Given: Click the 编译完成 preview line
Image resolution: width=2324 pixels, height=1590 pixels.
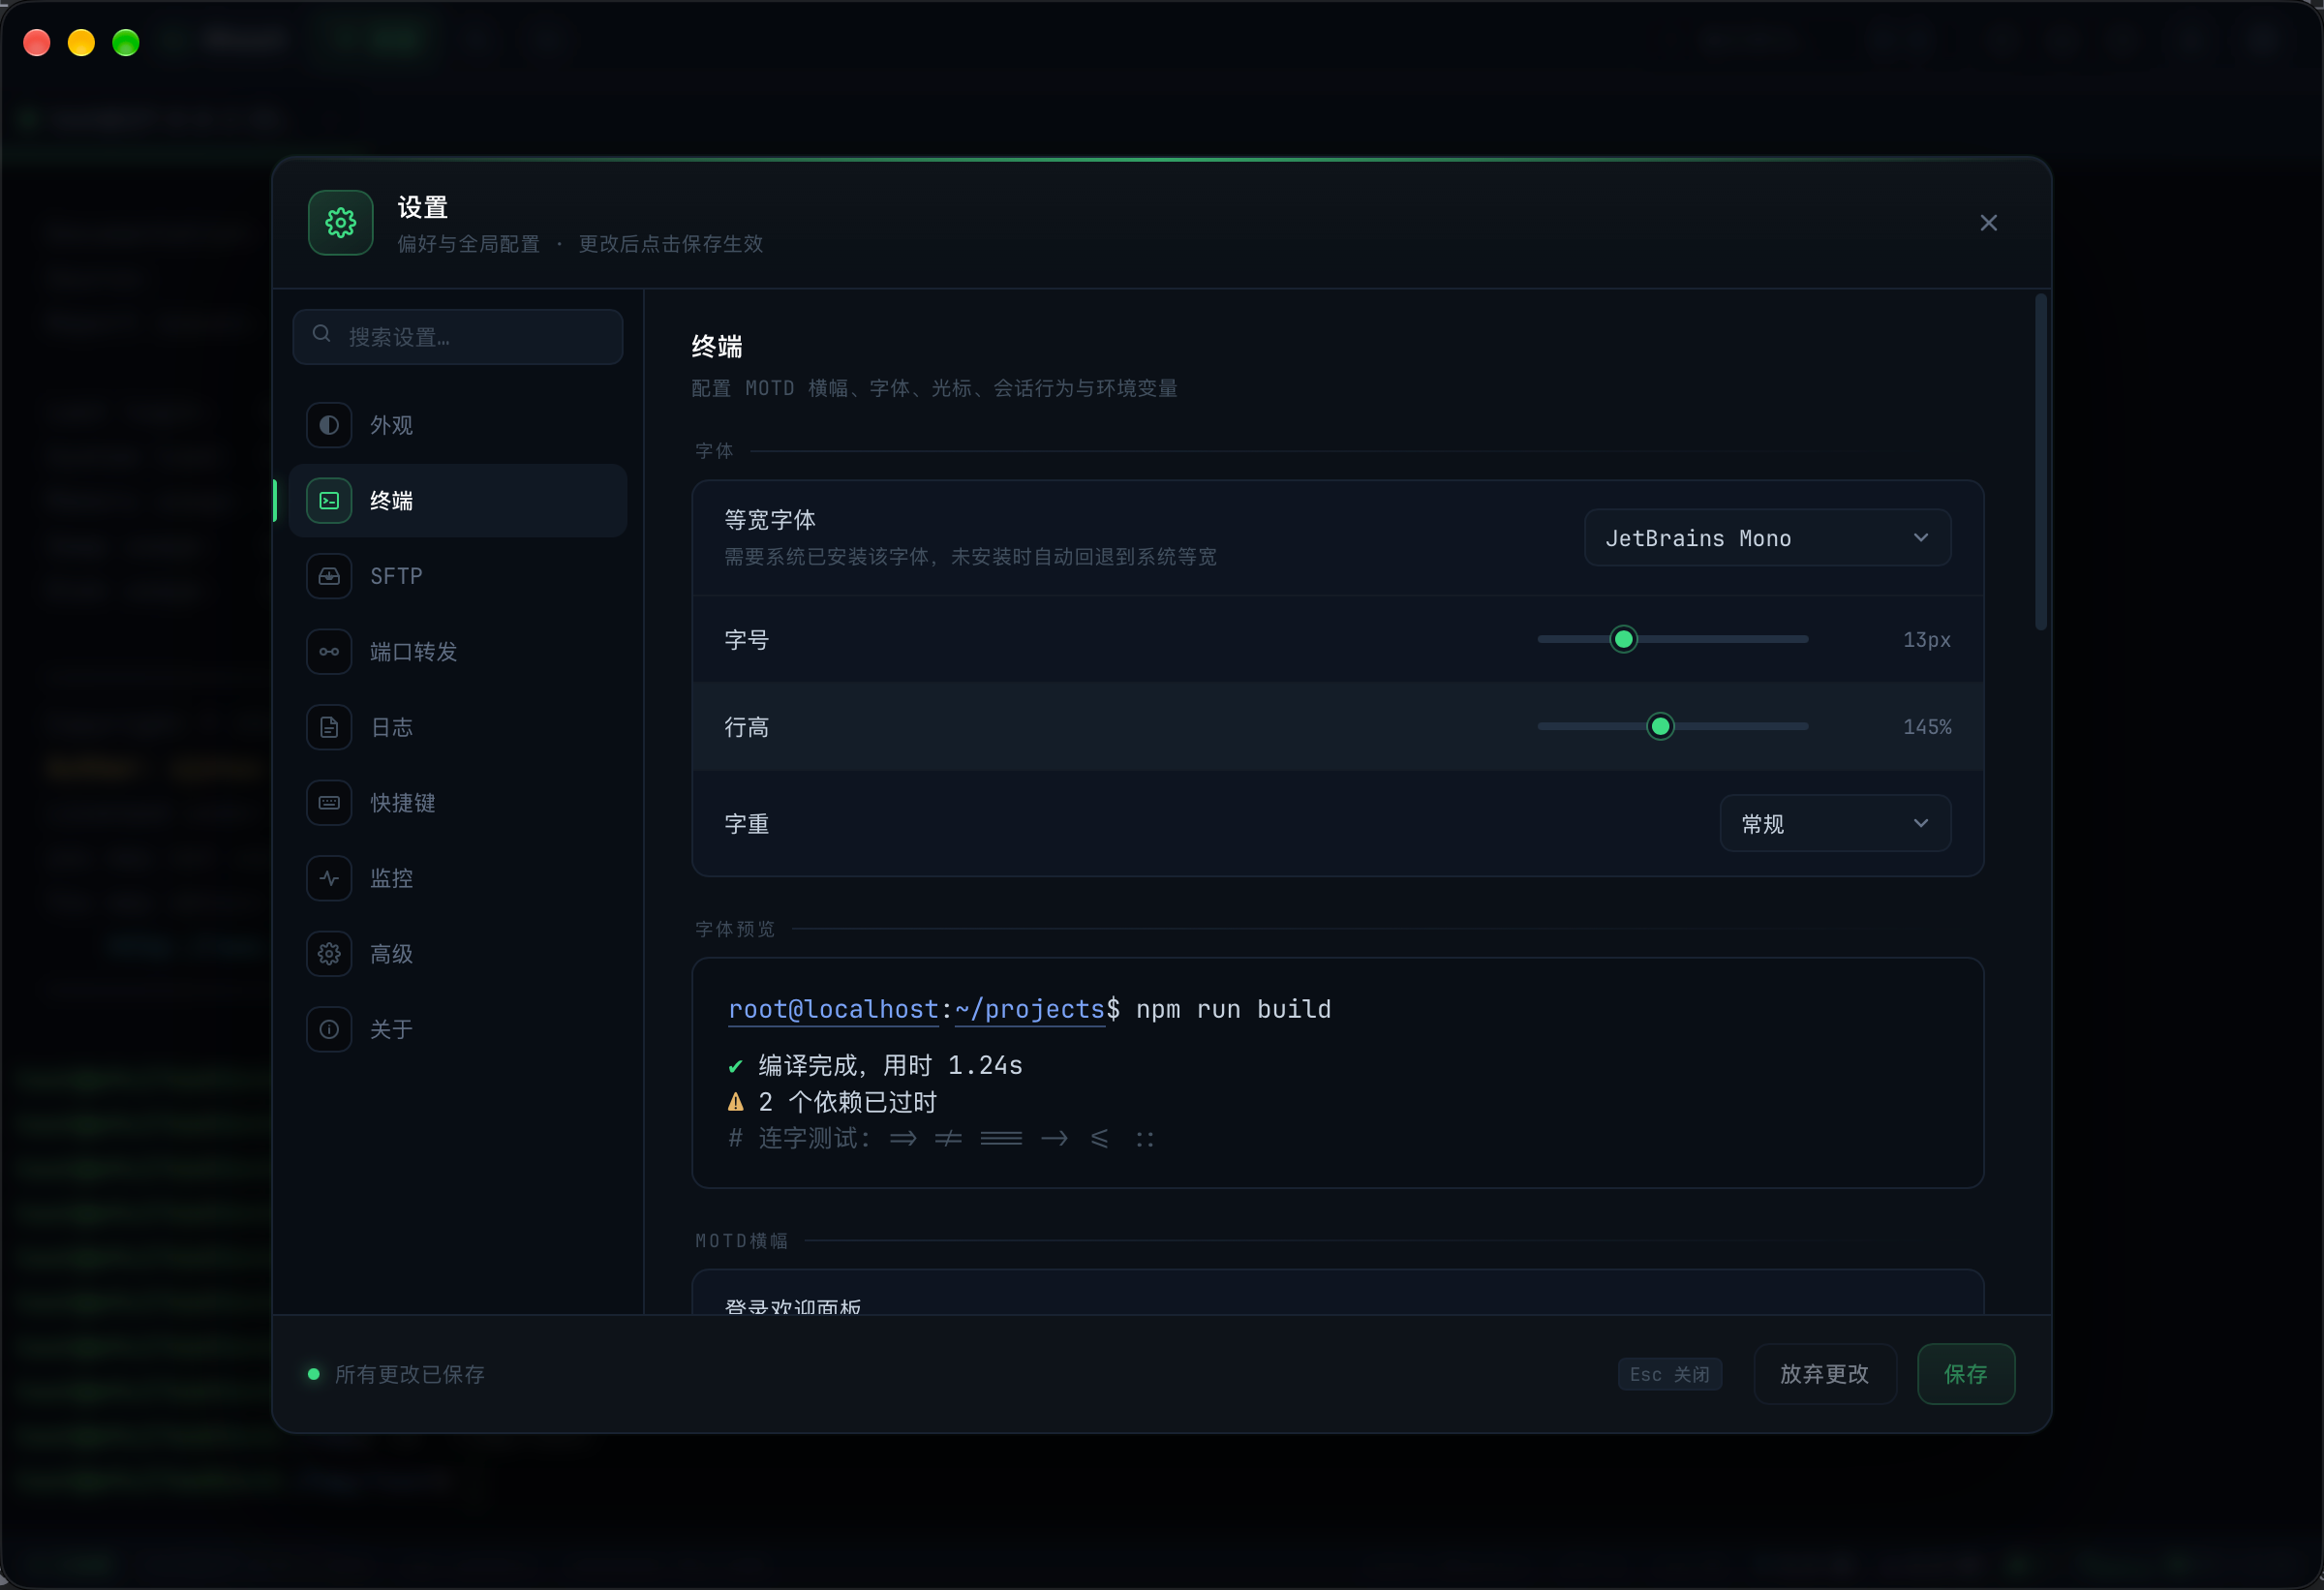Looking at the screenshot, I should coord(875,1065).
